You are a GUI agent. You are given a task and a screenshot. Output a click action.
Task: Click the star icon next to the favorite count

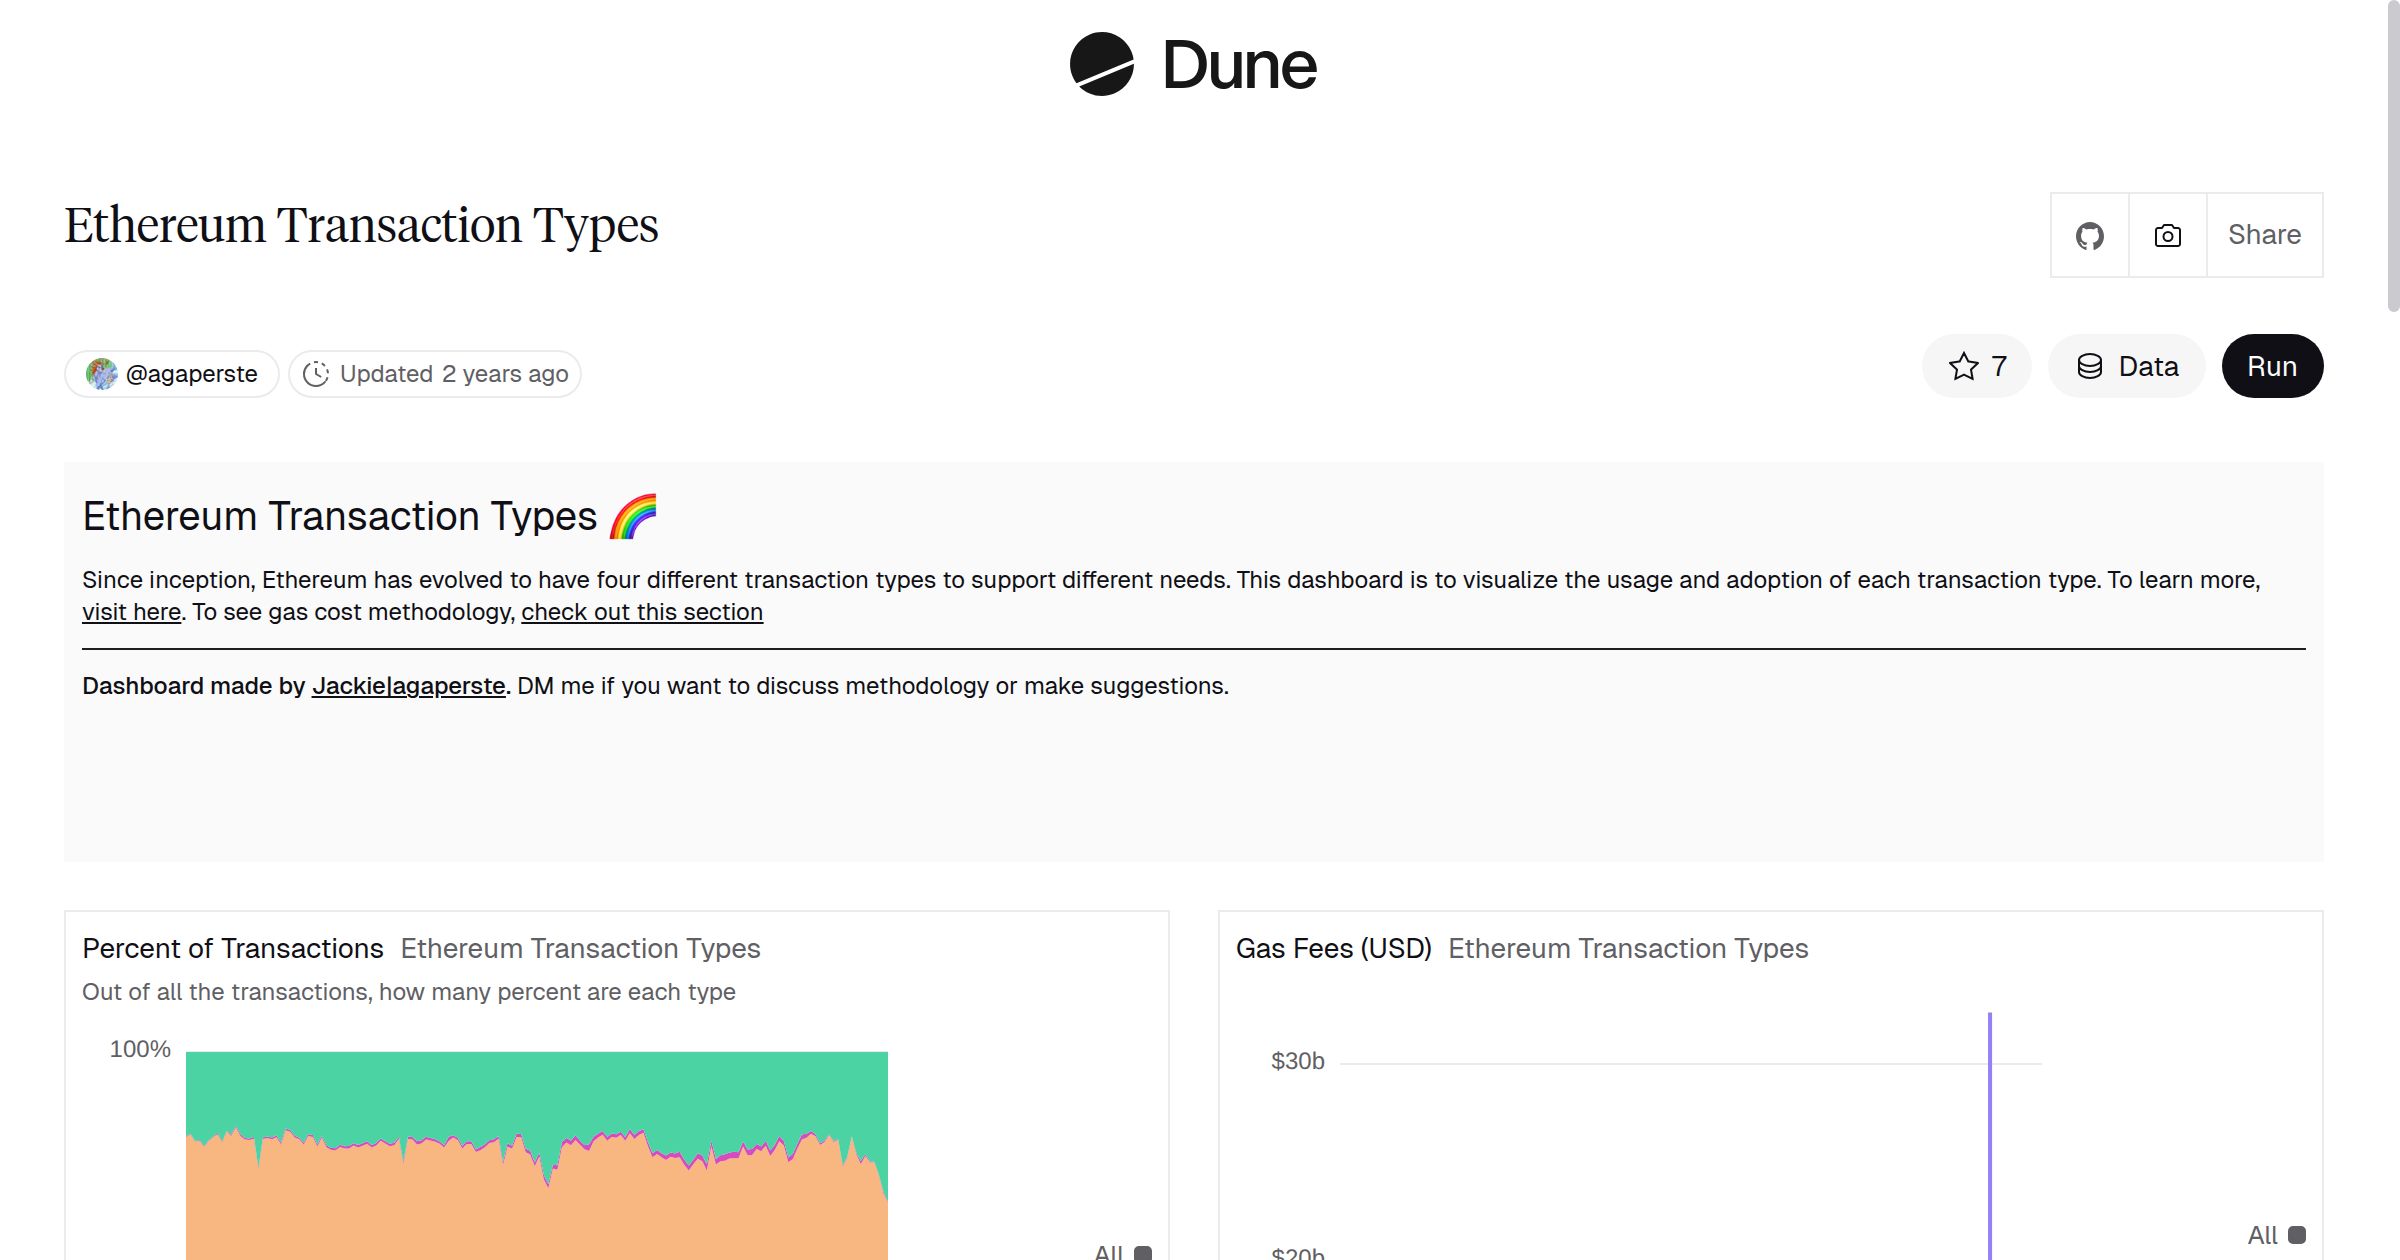(1963, 366)
